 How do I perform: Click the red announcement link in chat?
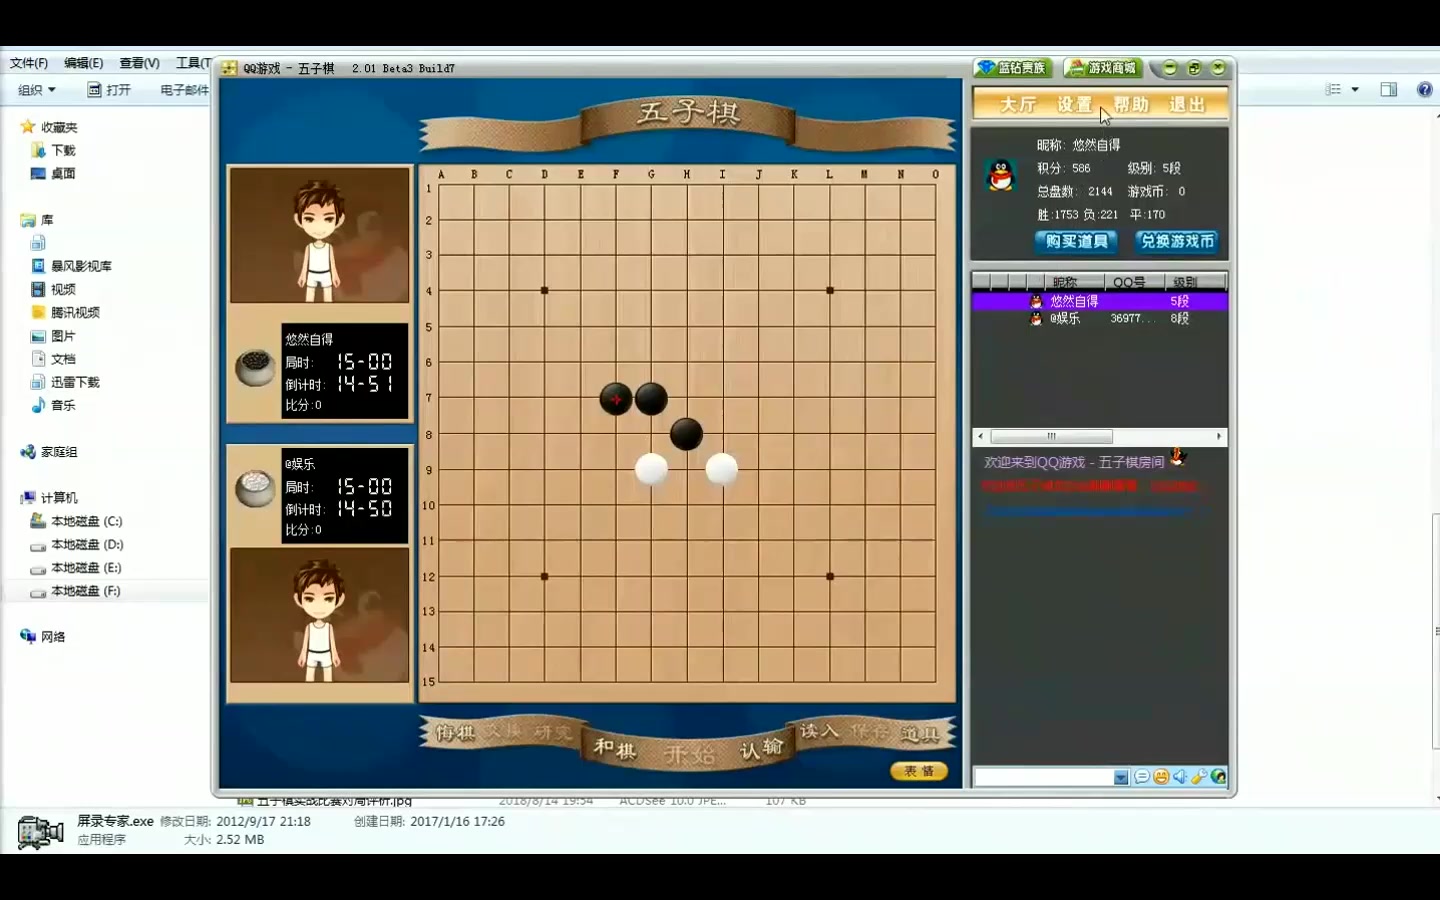(1088, 486)
